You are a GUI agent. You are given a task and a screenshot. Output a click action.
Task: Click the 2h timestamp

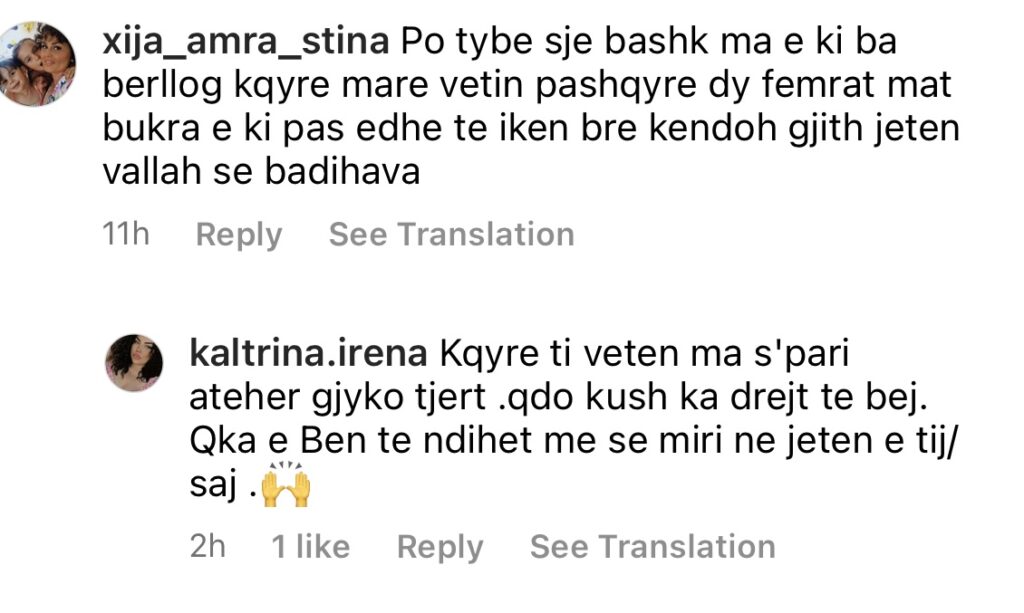point(208,546)
